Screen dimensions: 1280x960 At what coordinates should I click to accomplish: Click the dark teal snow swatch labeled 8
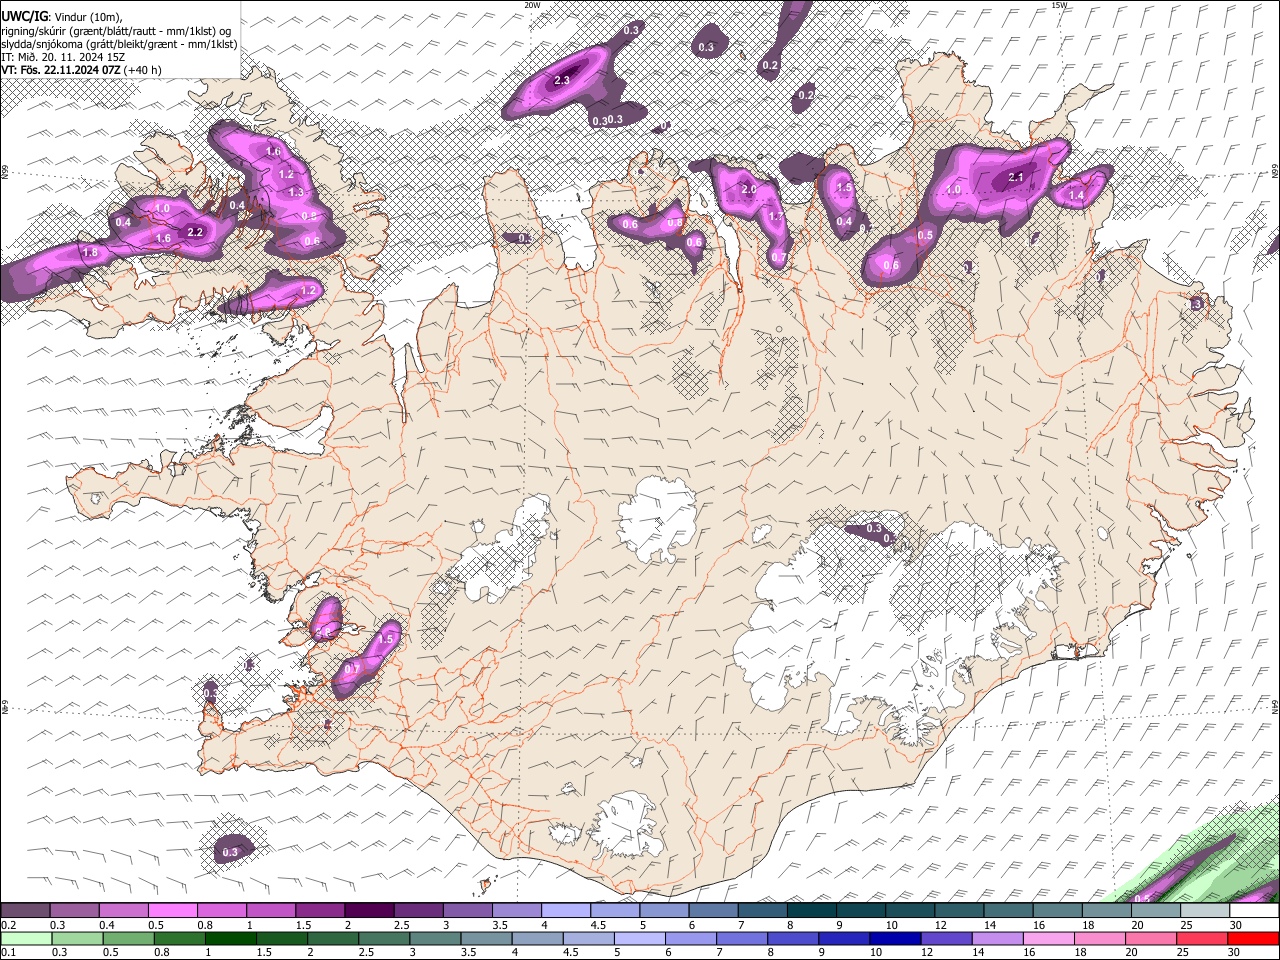coord(812,910)
